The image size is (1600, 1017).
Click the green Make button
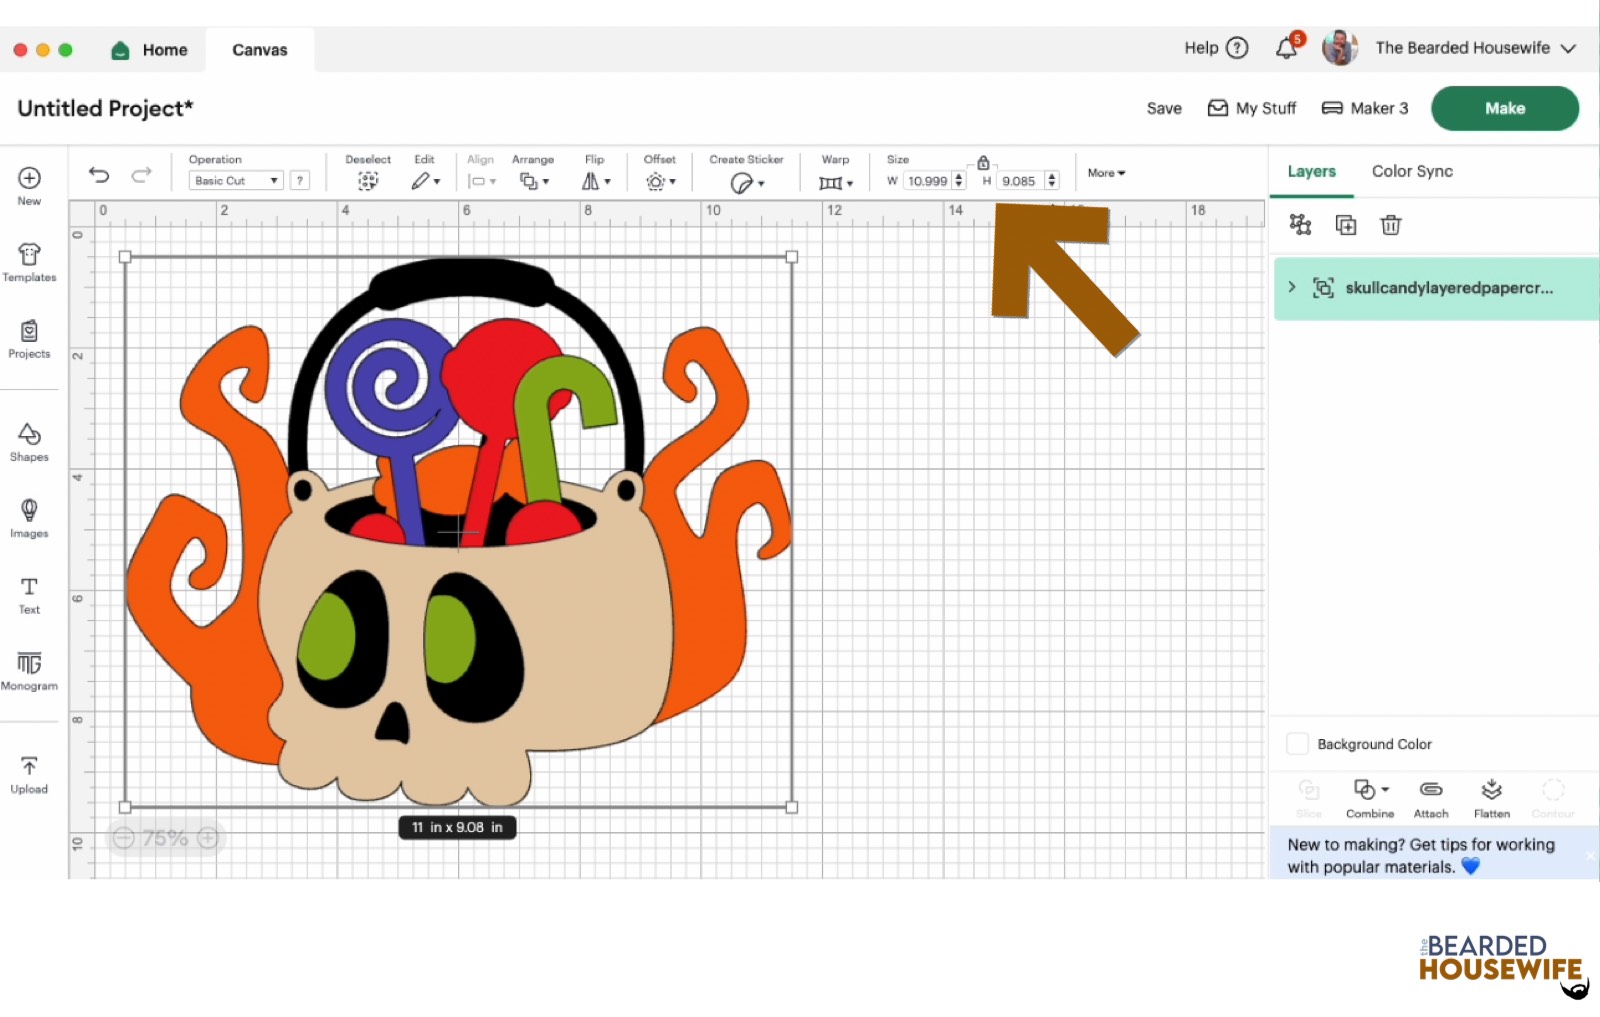[x=1504, y=108]
